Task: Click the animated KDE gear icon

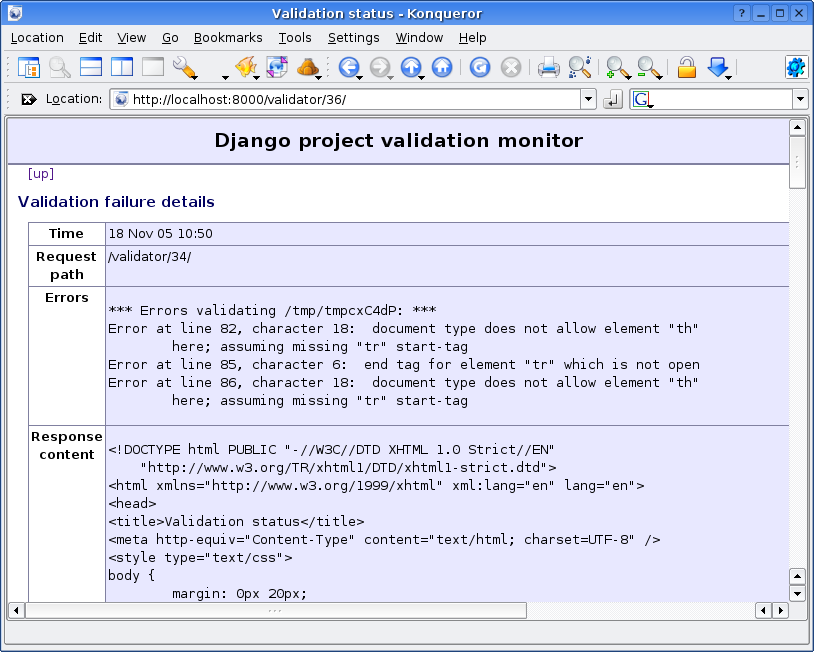Action: [796, 67]
